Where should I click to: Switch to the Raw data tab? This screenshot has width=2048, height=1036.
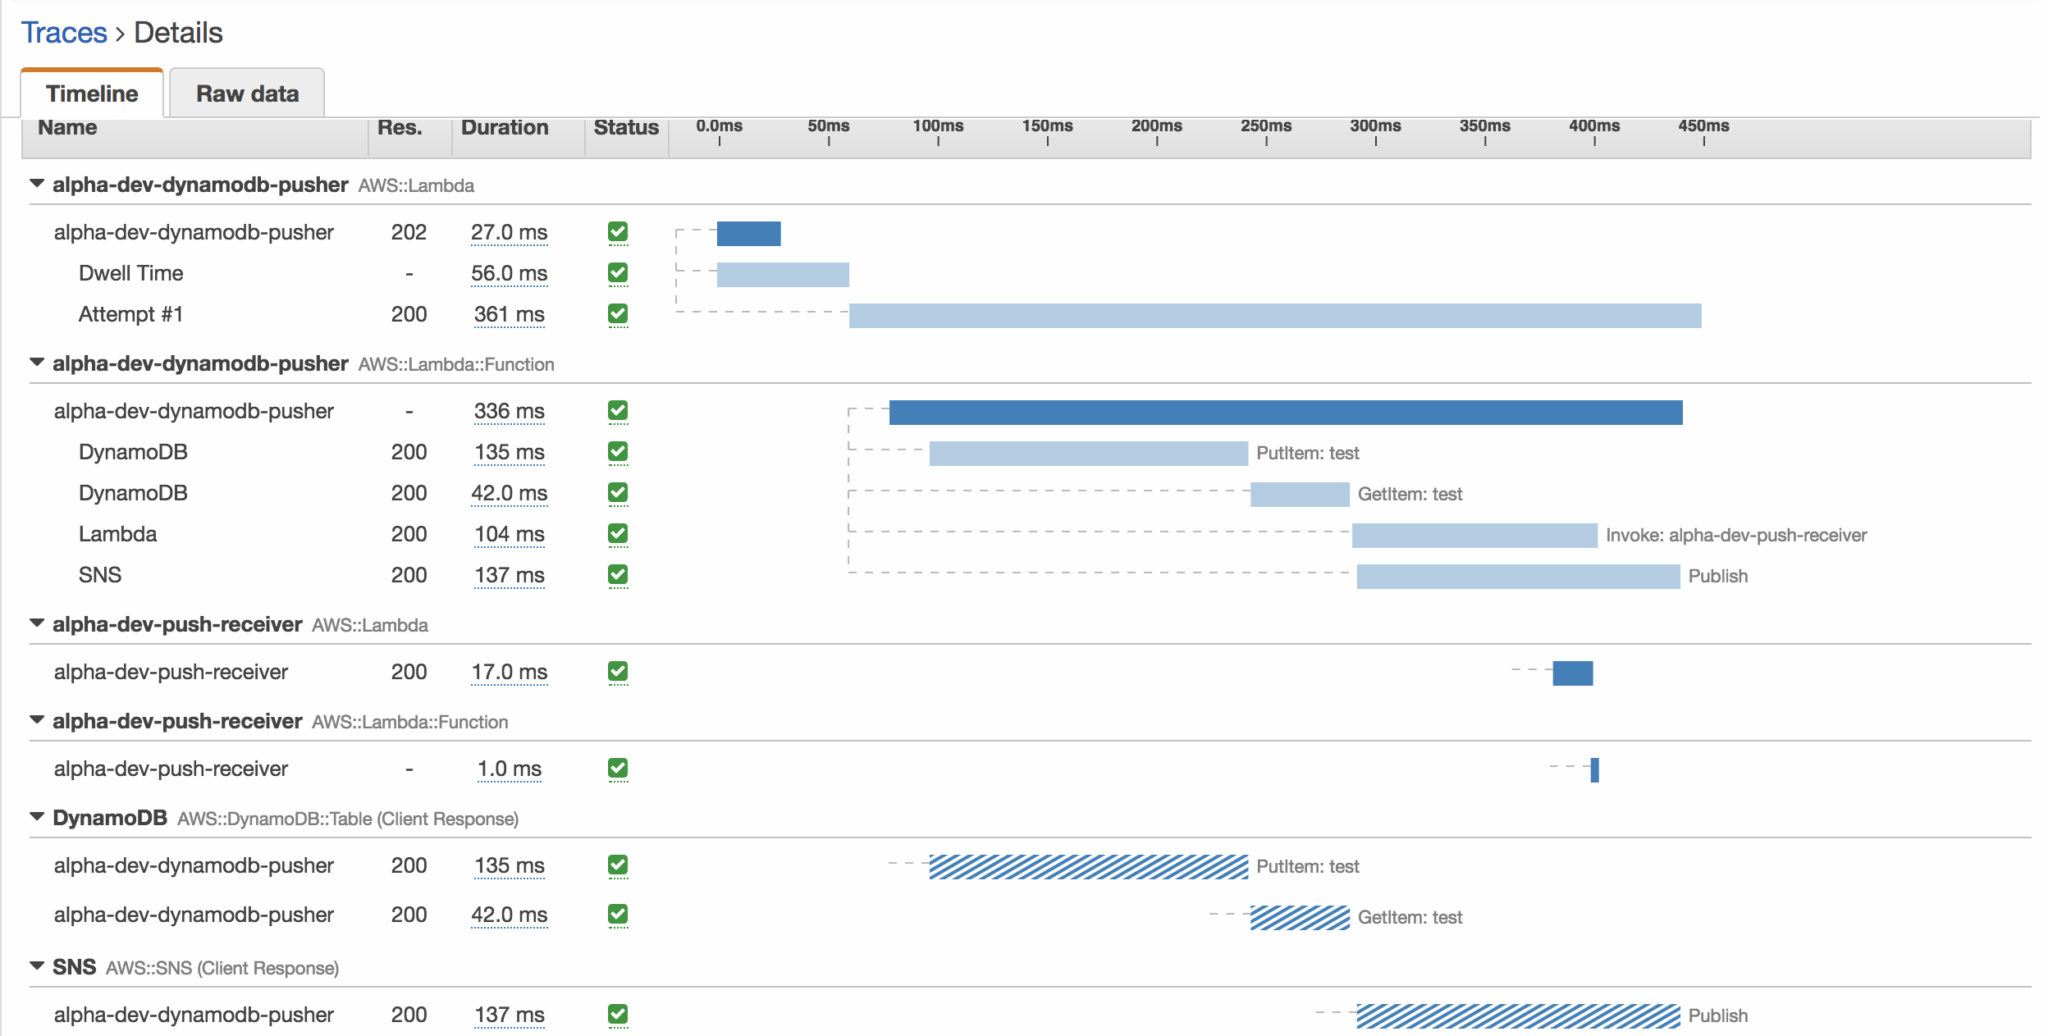(246, 92)
